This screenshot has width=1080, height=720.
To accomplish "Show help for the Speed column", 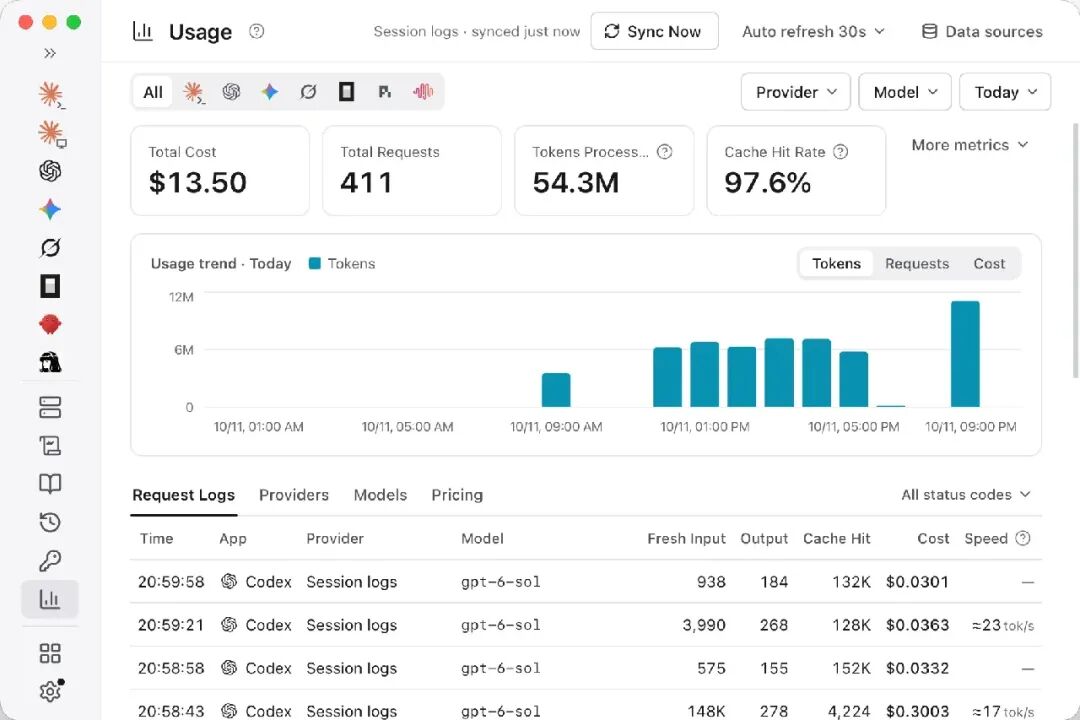I will [1023, 538].
